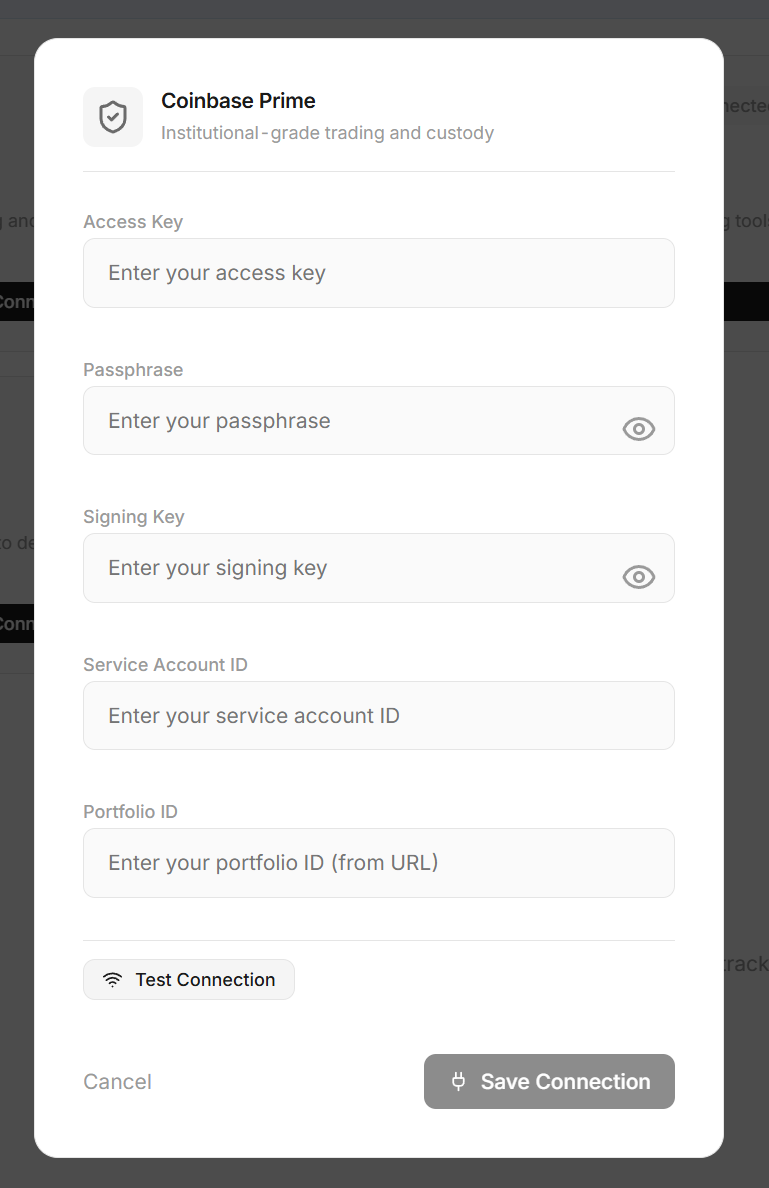This screenshot has height=1188, width=769.
Task: Click the "Access Key" field label
Action: [x=133, y=222]
